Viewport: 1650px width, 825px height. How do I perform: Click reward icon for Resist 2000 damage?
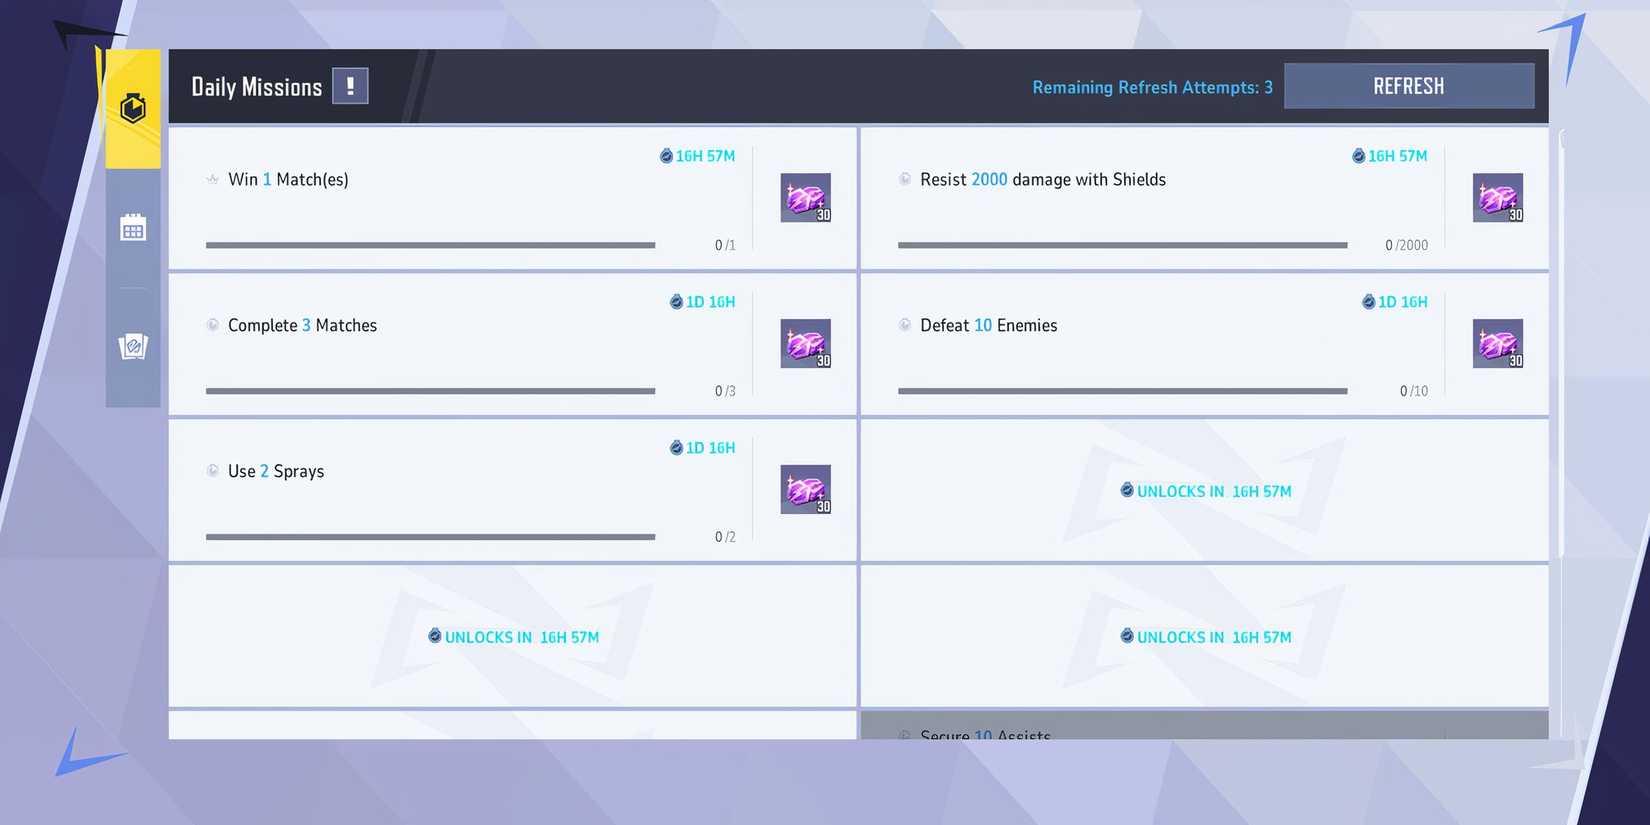click(x=1497, y=198)
